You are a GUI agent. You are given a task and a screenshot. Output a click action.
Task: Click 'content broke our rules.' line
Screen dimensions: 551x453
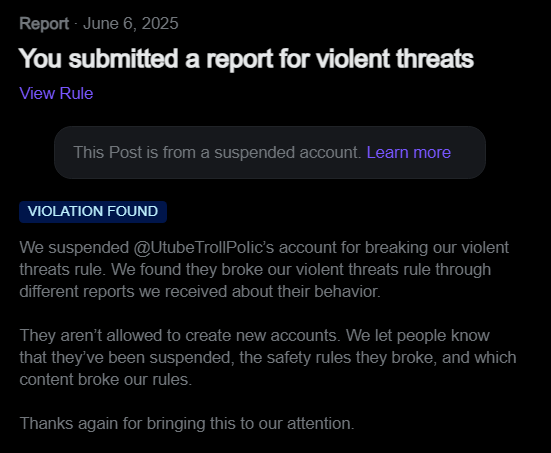tap(106, 380)
